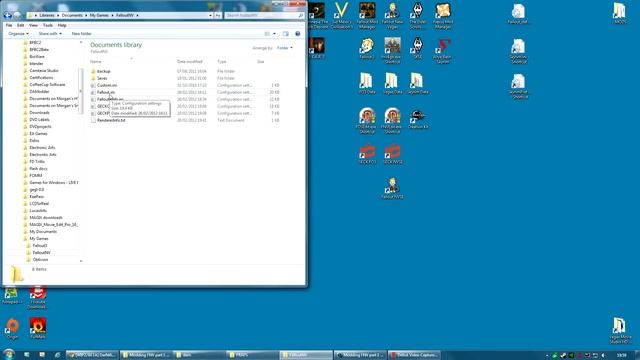
Task: Open the Fallout New Vegas desktop shortcut
Action: click(392, 16)
